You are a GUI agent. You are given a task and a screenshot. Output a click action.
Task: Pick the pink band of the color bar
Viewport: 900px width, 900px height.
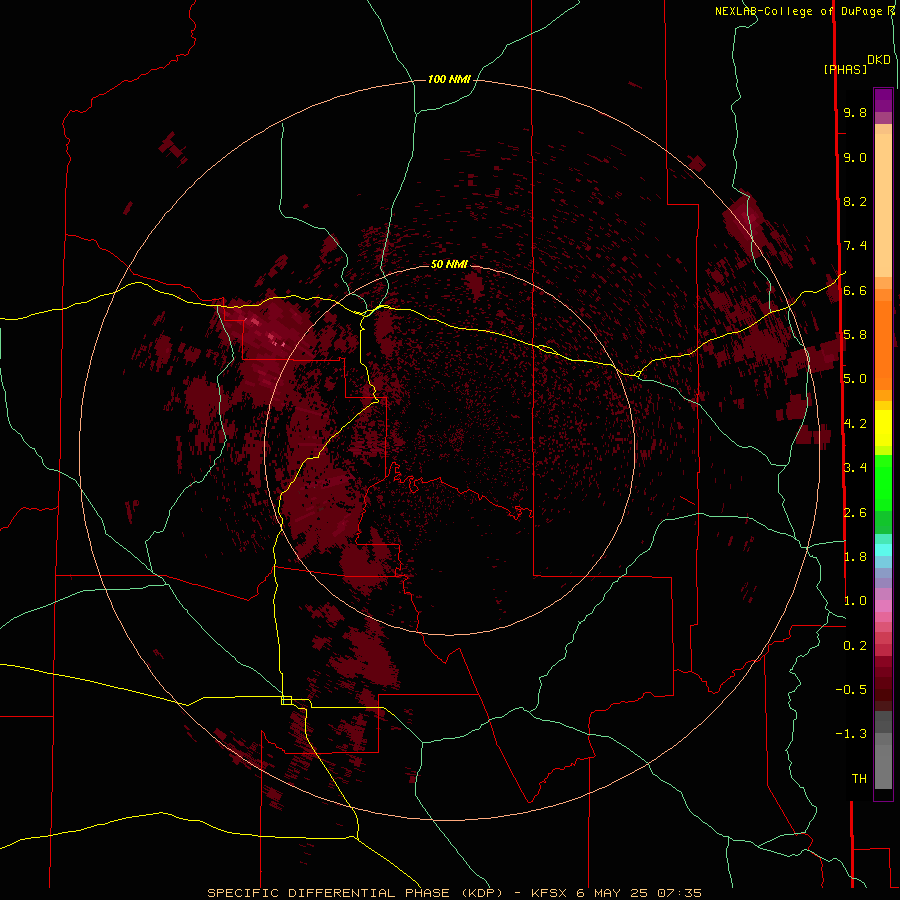coord(883,606)
